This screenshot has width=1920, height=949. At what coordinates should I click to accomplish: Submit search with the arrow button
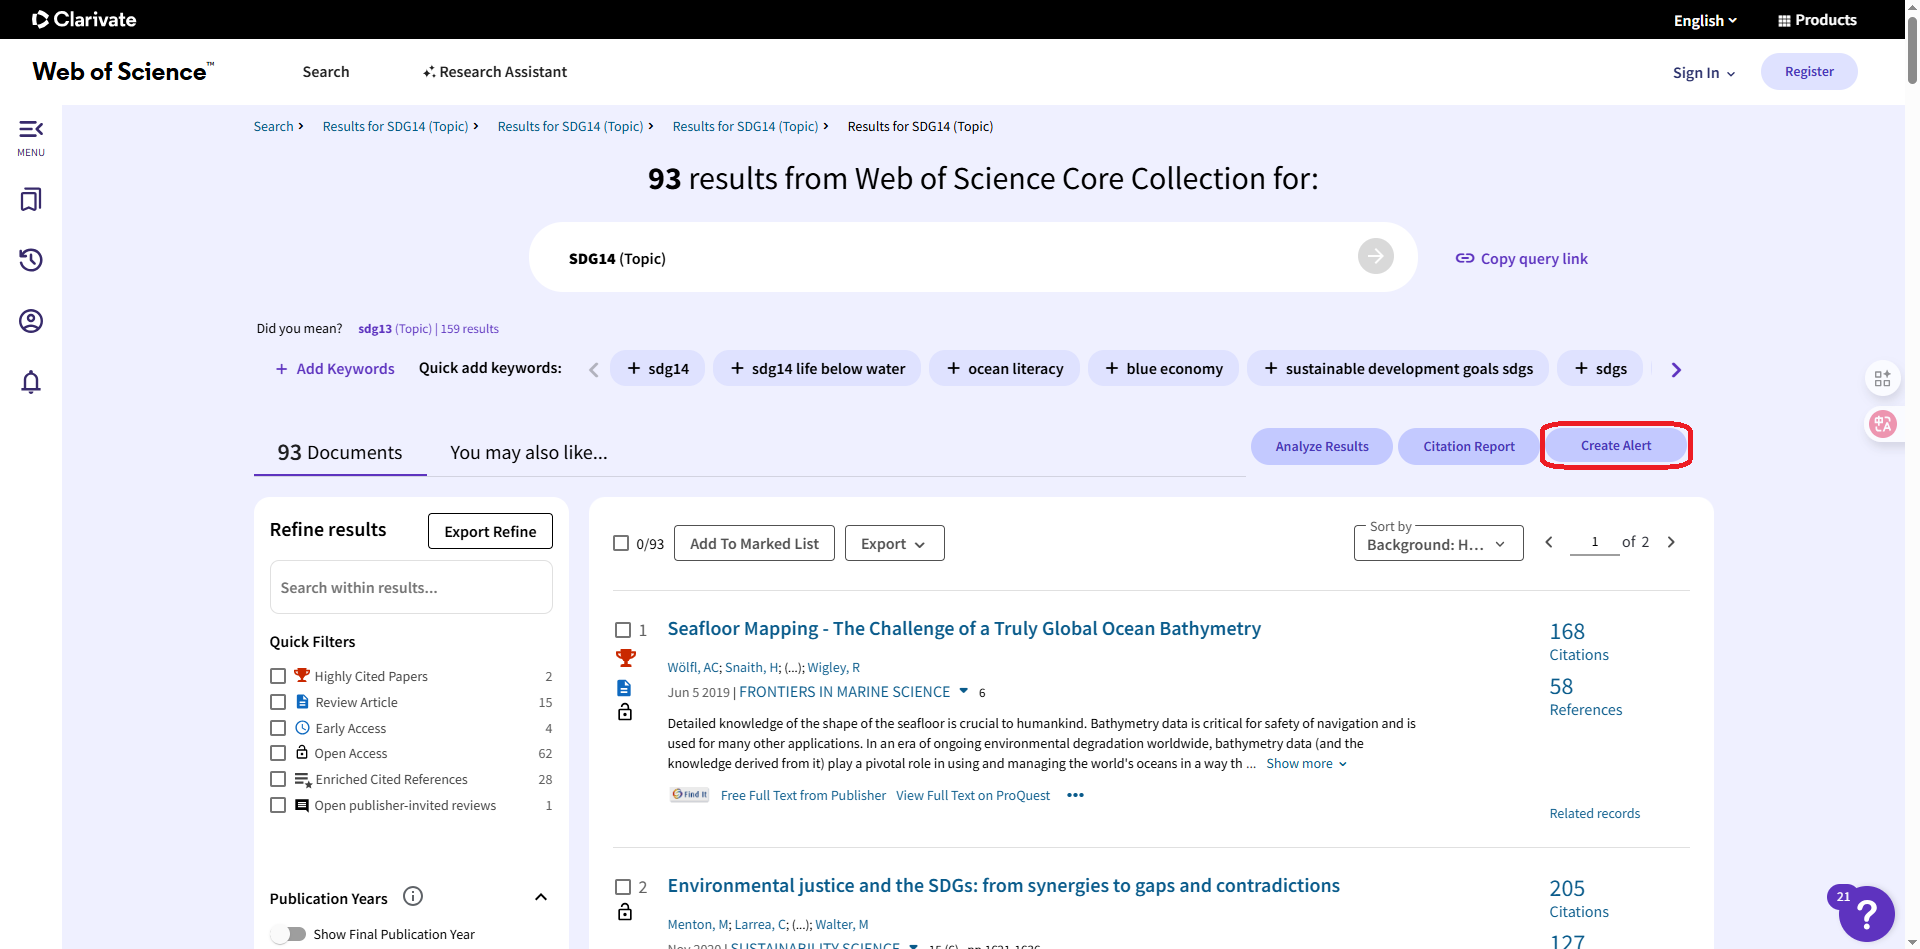pos(1375,257)
